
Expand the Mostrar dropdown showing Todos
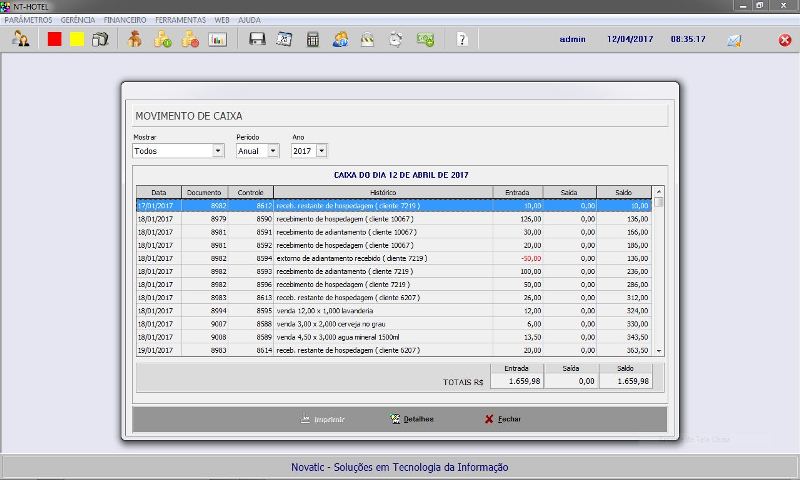pyautogui.click(x=218, y=151)
